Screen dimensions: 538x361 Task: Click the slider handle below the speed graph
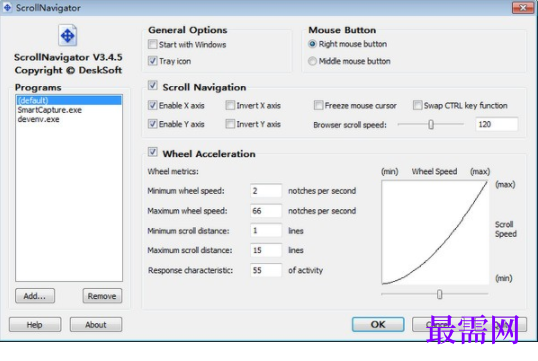coord(440,294)
